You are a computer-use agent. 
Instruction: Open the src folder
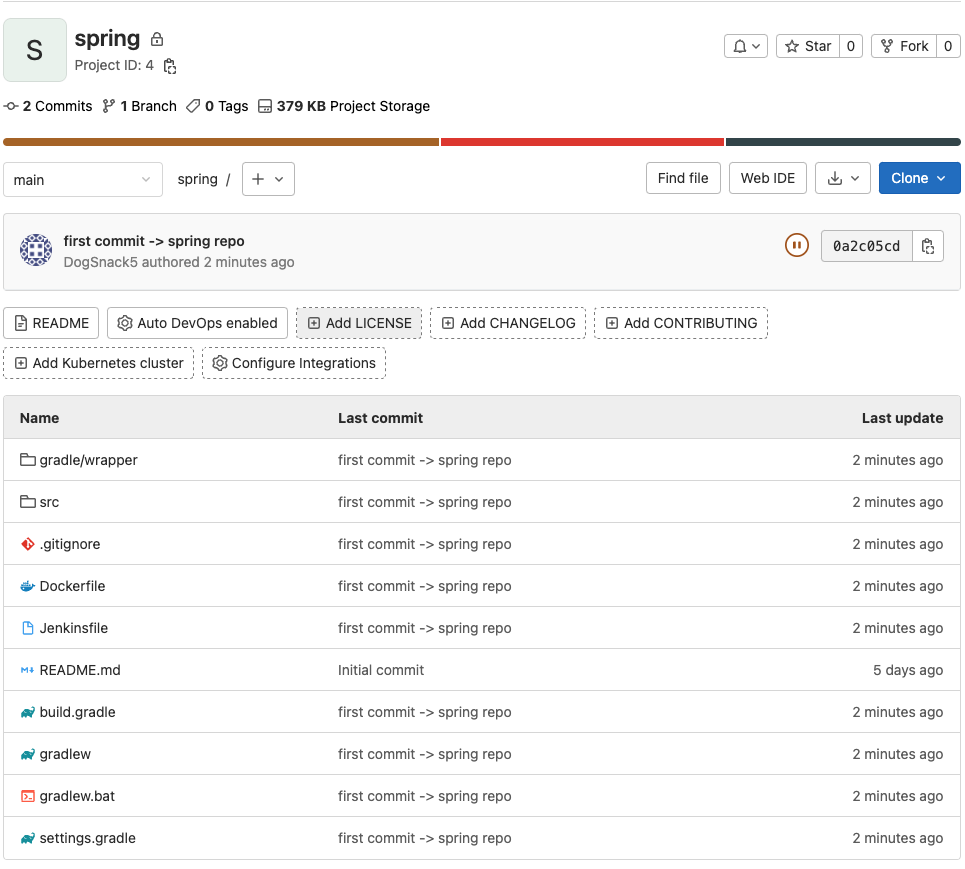(x=49, y=502)
